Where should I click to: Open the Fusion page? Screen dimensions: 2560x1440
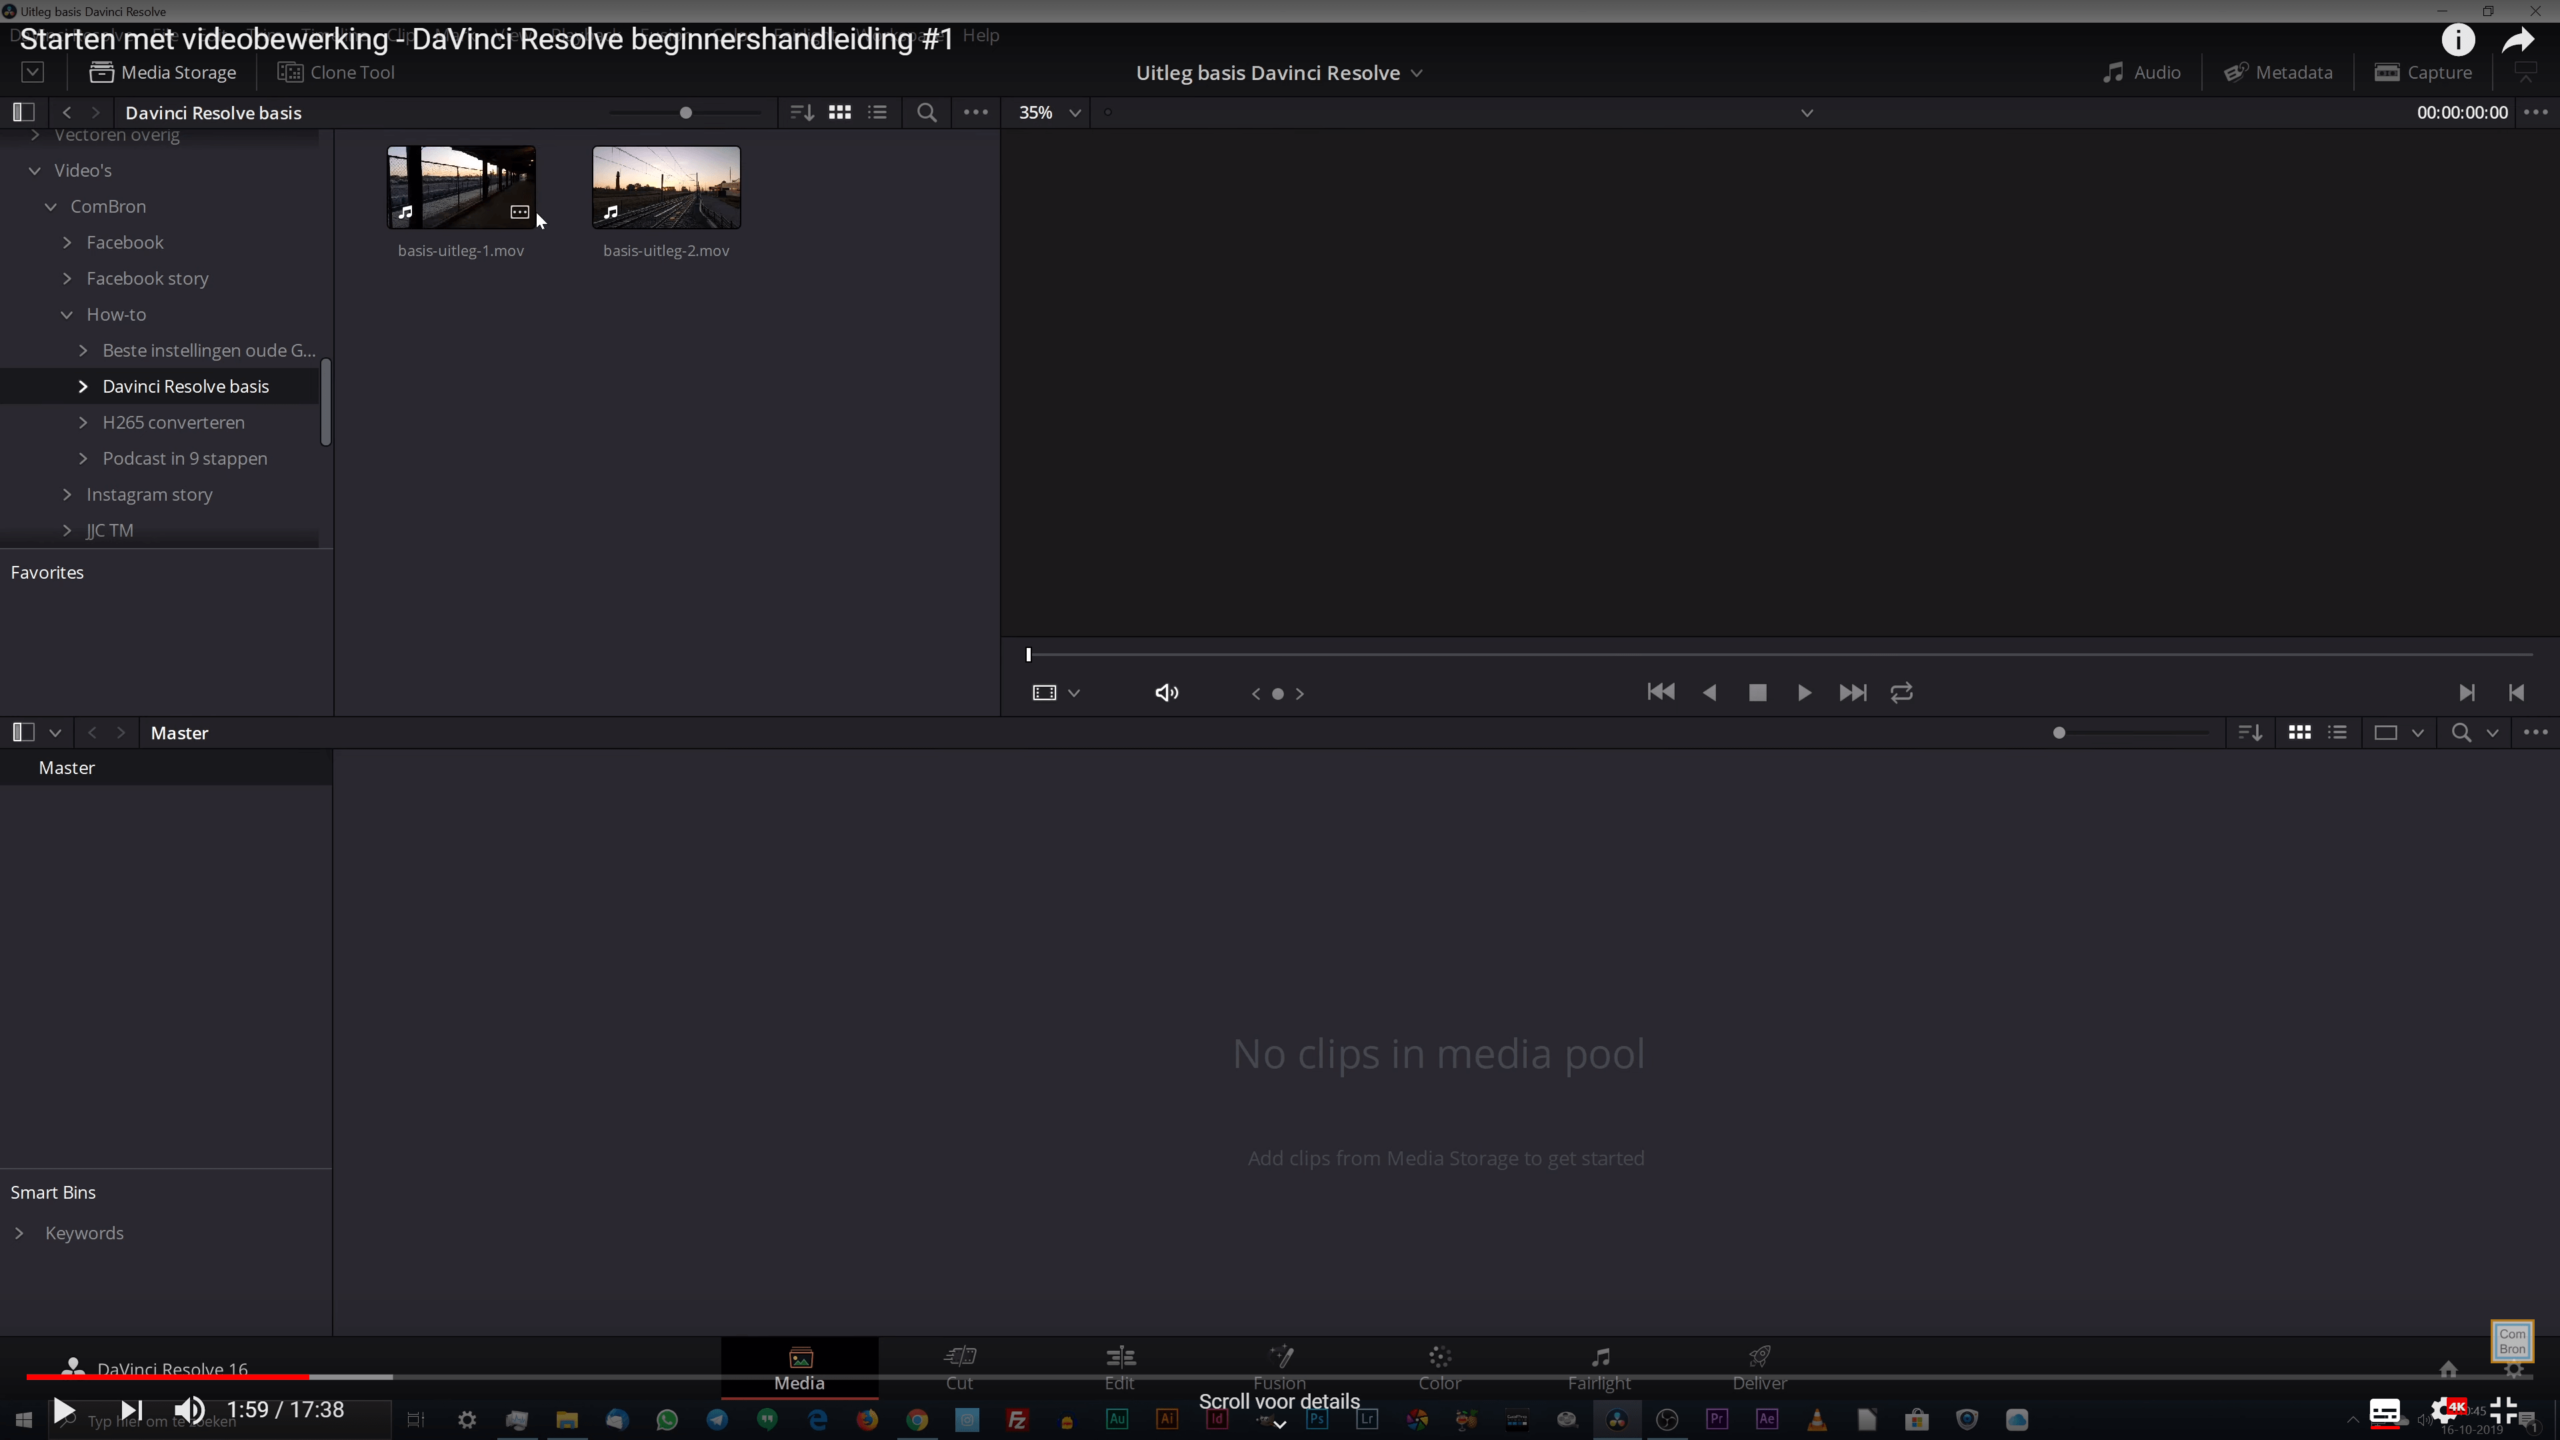[1279, 1367]
